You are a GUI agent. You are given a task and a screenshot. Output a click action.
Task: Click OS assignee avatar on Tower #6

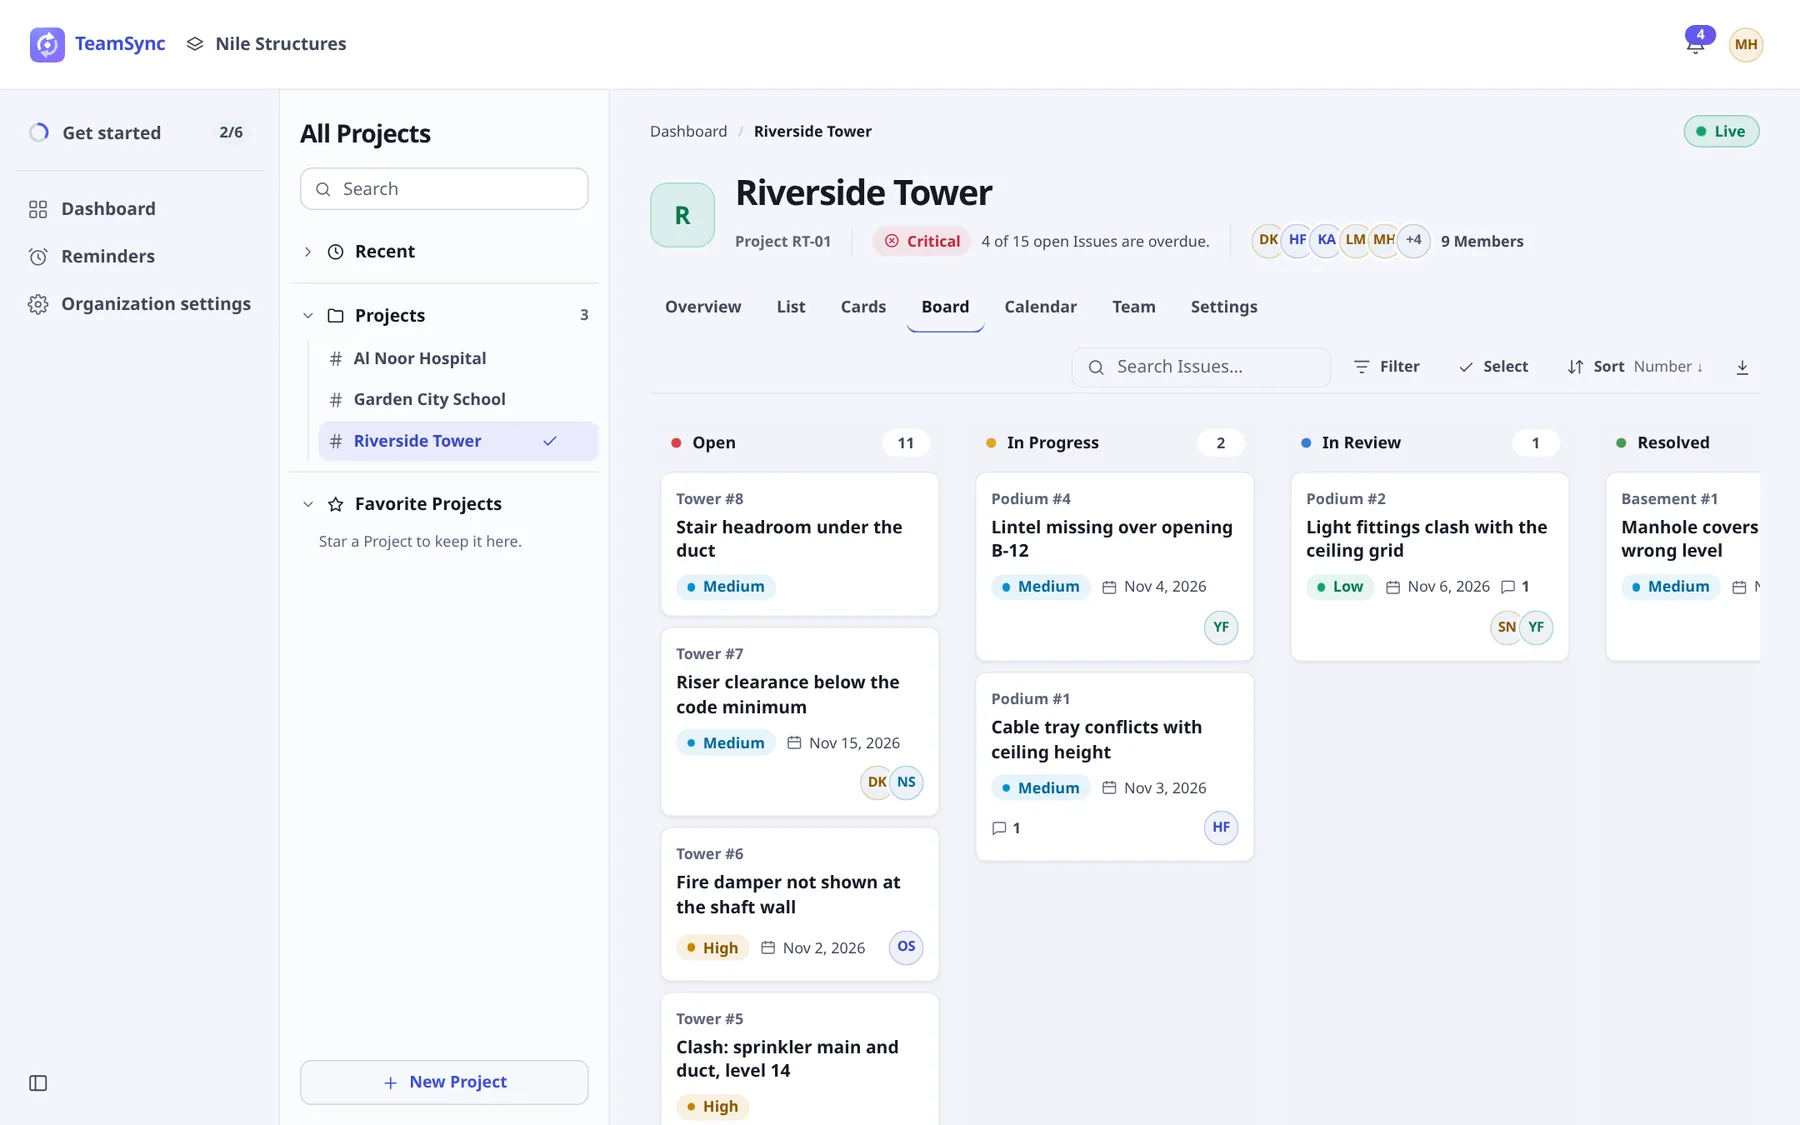pos(906,947)
